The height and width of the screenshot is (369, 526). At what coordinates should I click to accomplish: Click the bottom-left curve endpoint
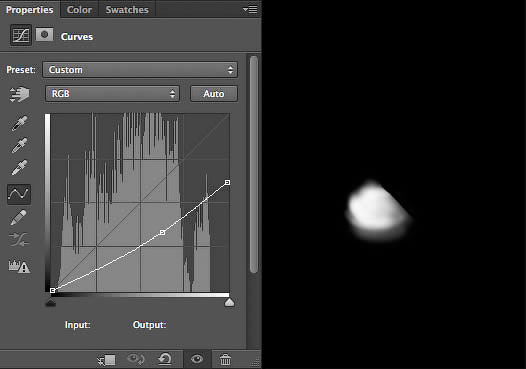[x=52, y=291]
